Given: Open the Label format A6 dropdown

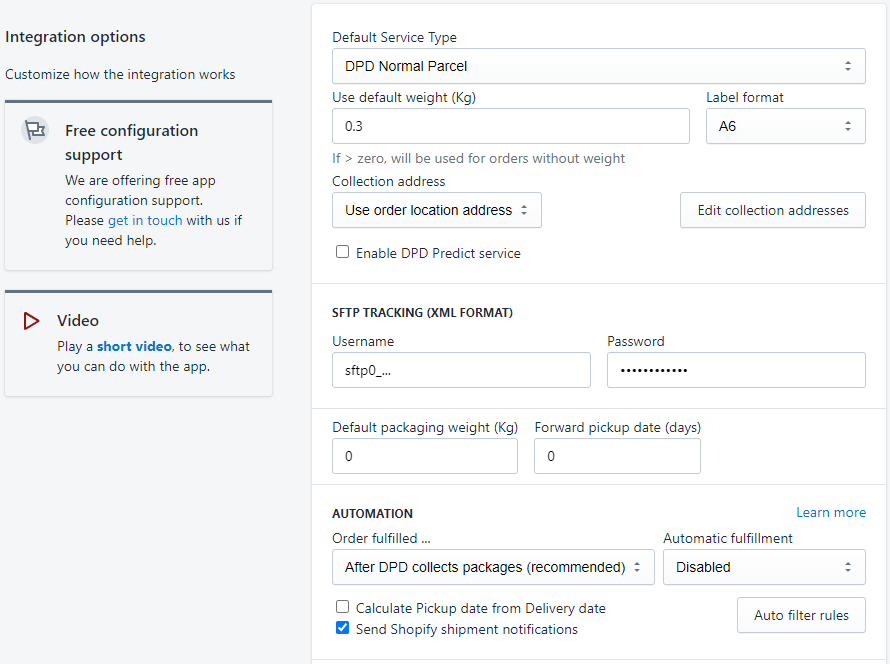Looking at the screenshot, I should [785, 126].
